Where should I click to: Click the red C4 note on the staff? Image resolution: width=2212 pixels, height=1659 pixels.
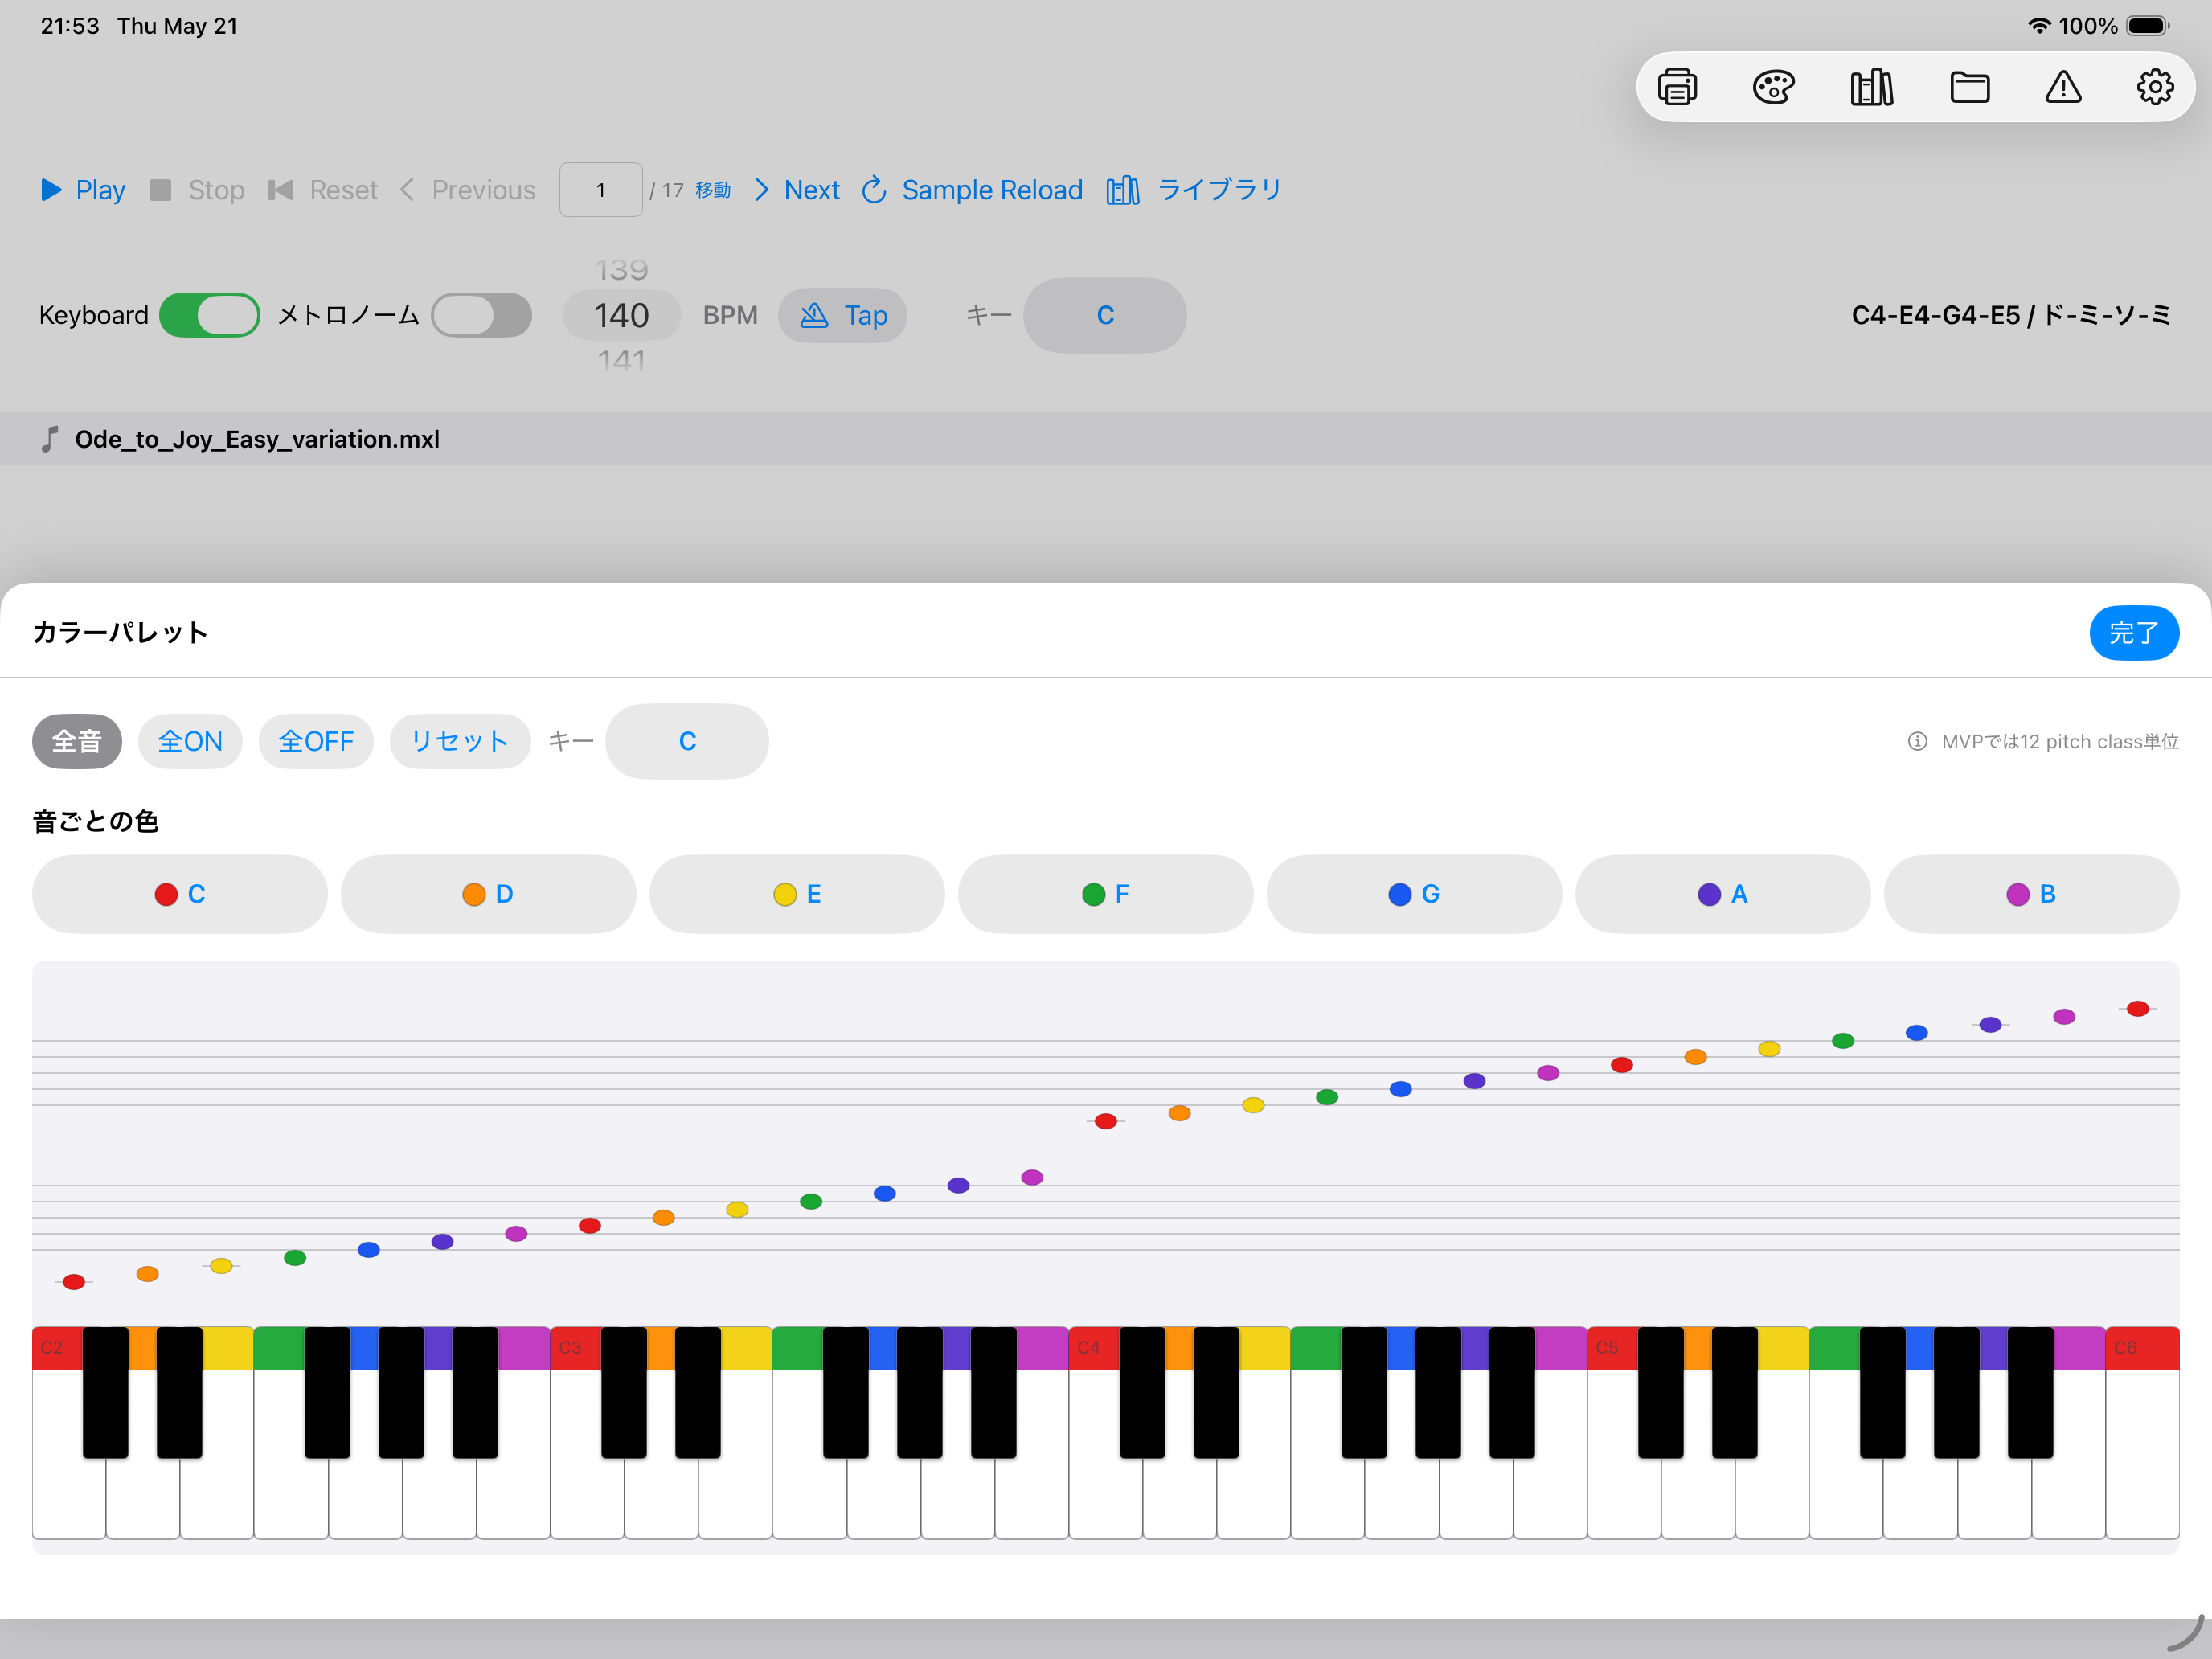click(1106, 1121)
